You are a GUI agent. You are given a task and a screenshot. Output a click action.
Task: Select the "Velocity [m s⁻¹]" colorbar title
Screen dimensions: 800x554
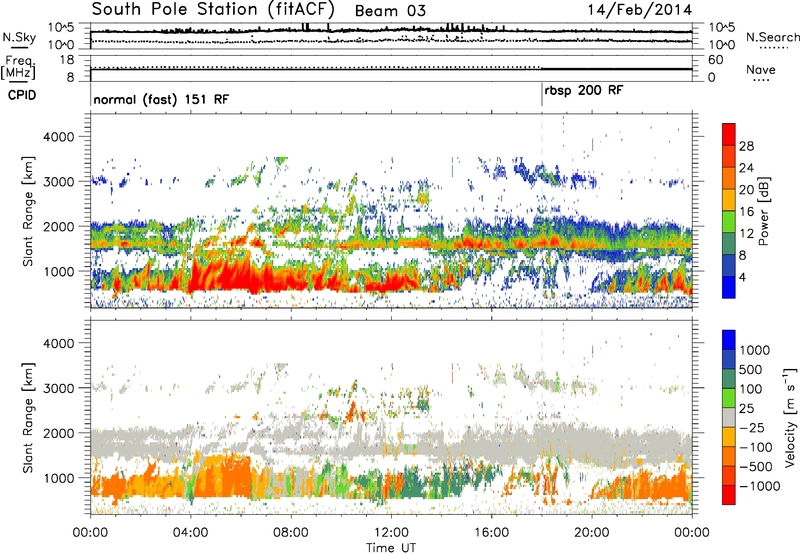(x=790, y=417)
